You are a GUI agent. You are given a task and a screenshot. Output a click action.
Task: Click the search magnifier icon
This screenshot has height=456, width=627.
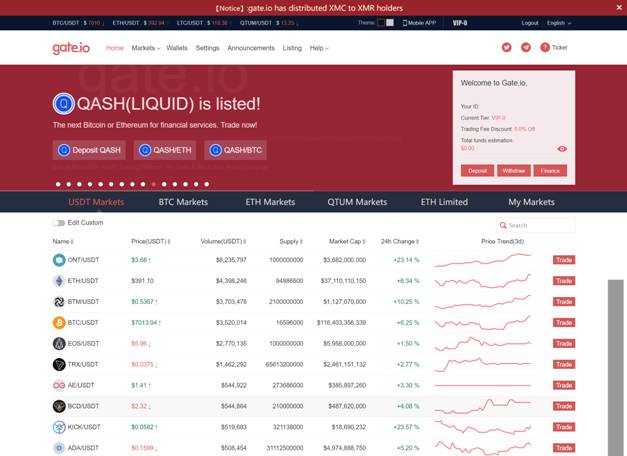click(x=503, y=226)
